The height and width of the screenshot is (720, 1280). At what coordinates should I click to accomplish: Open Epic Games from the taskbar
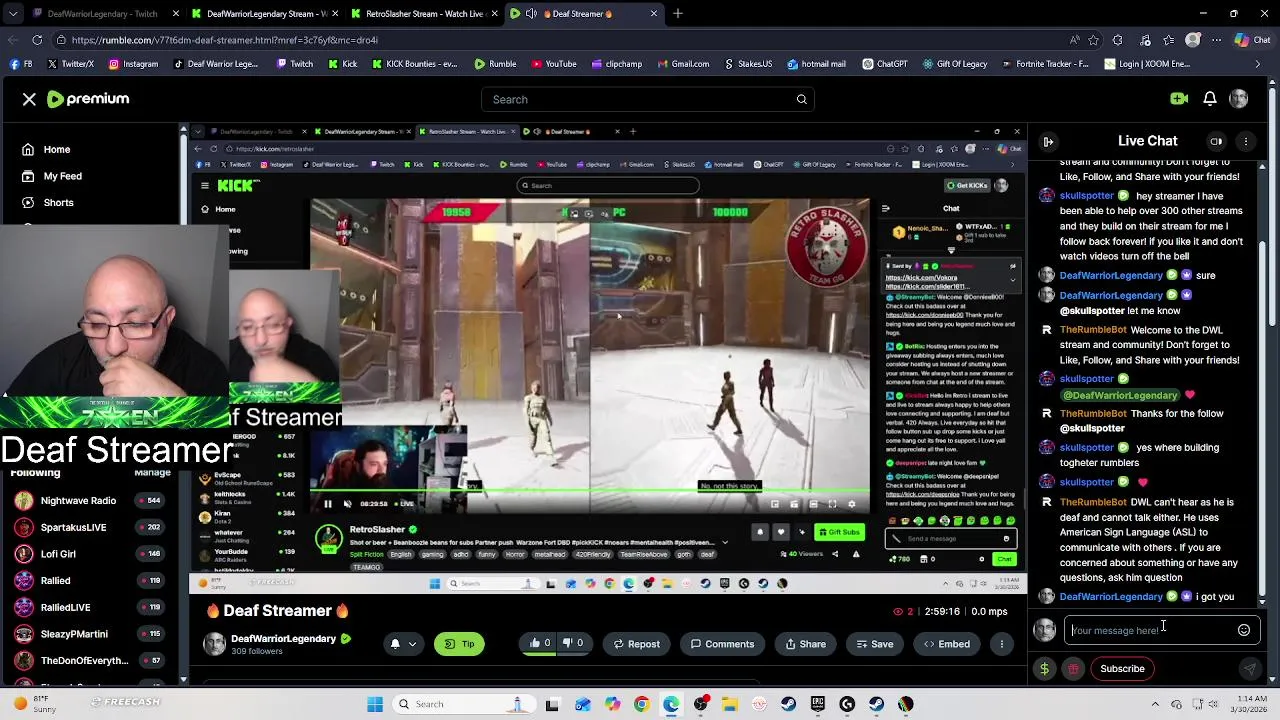coord(818,704)
